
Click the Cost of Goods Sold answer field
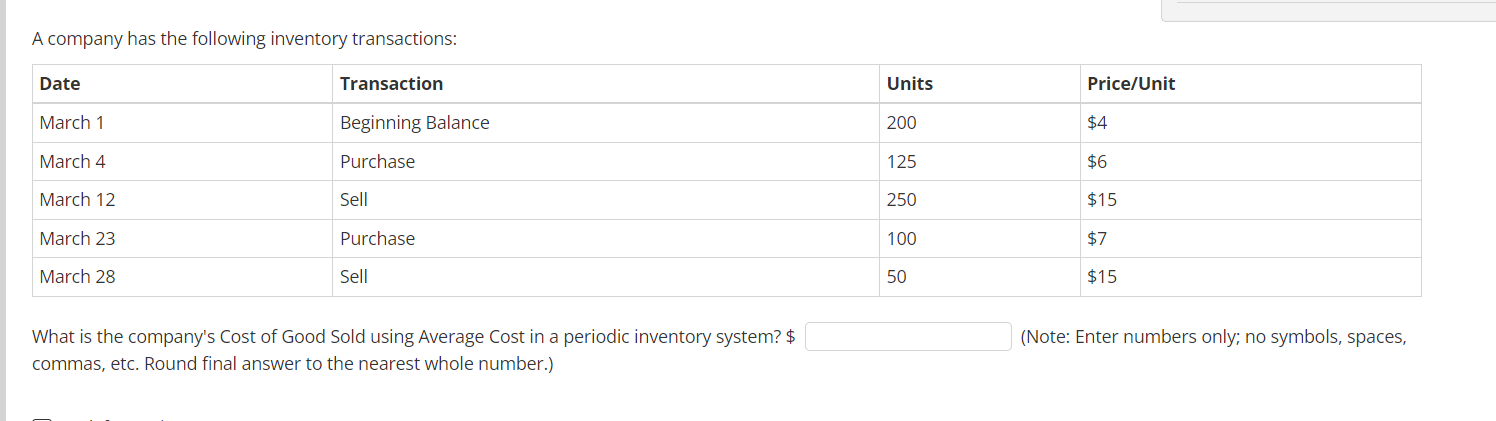point(909,336)
